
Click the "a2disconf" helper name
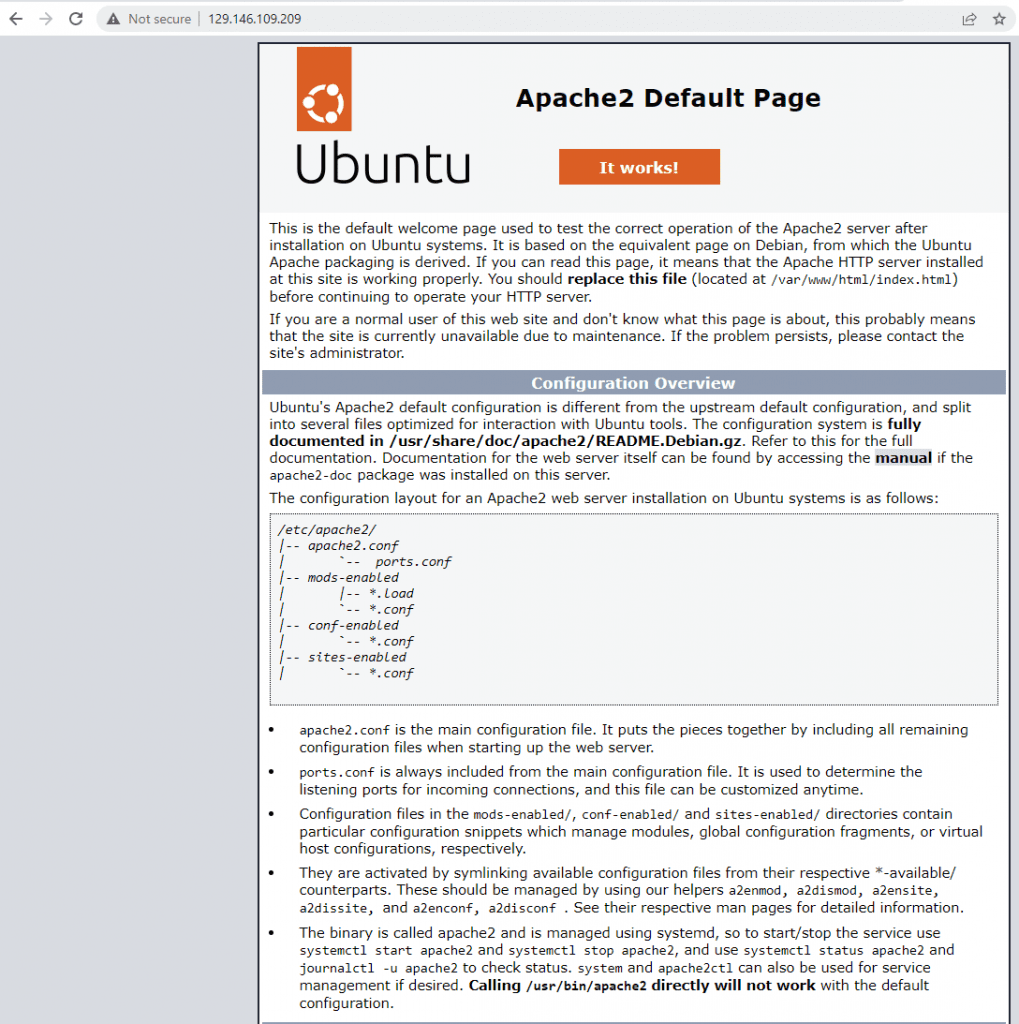click(523, 908)
